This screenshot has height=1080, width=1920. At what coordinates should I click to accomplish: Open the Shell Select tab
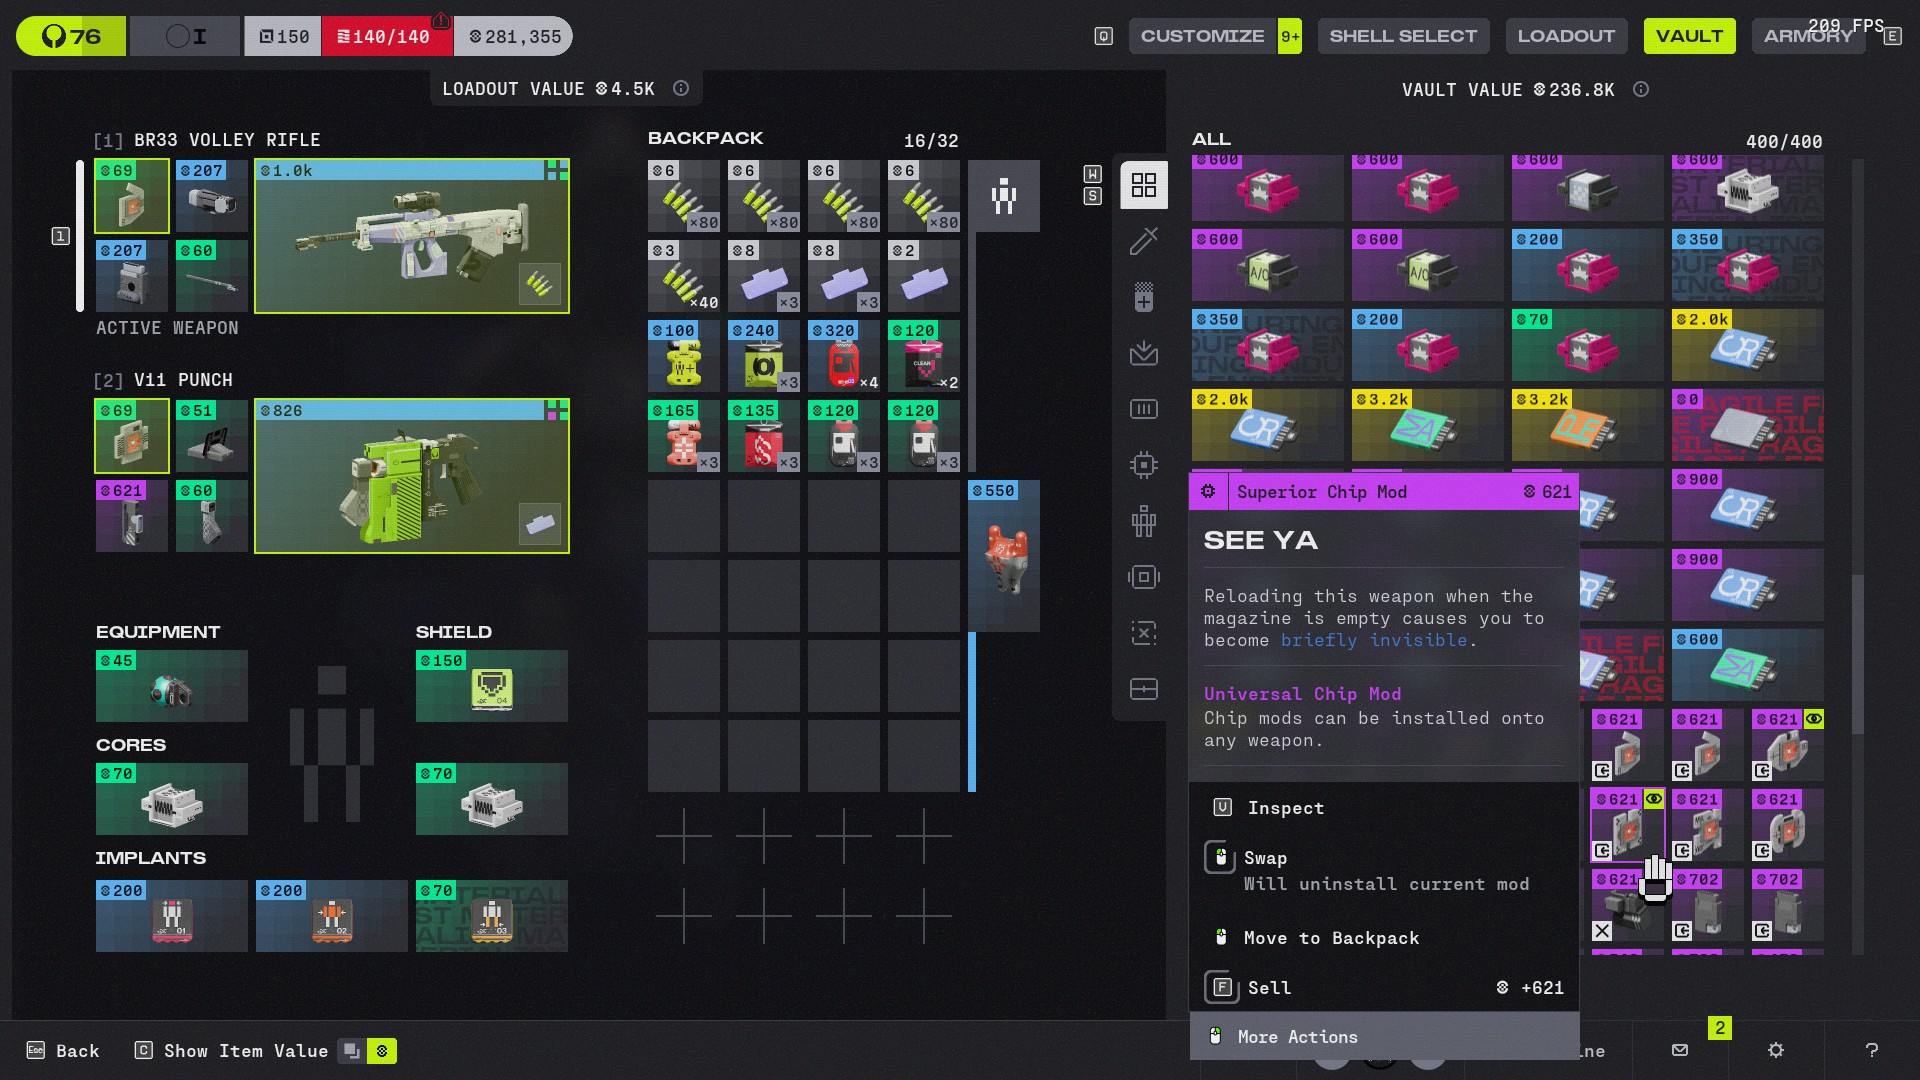click(x=1403, y=36)
